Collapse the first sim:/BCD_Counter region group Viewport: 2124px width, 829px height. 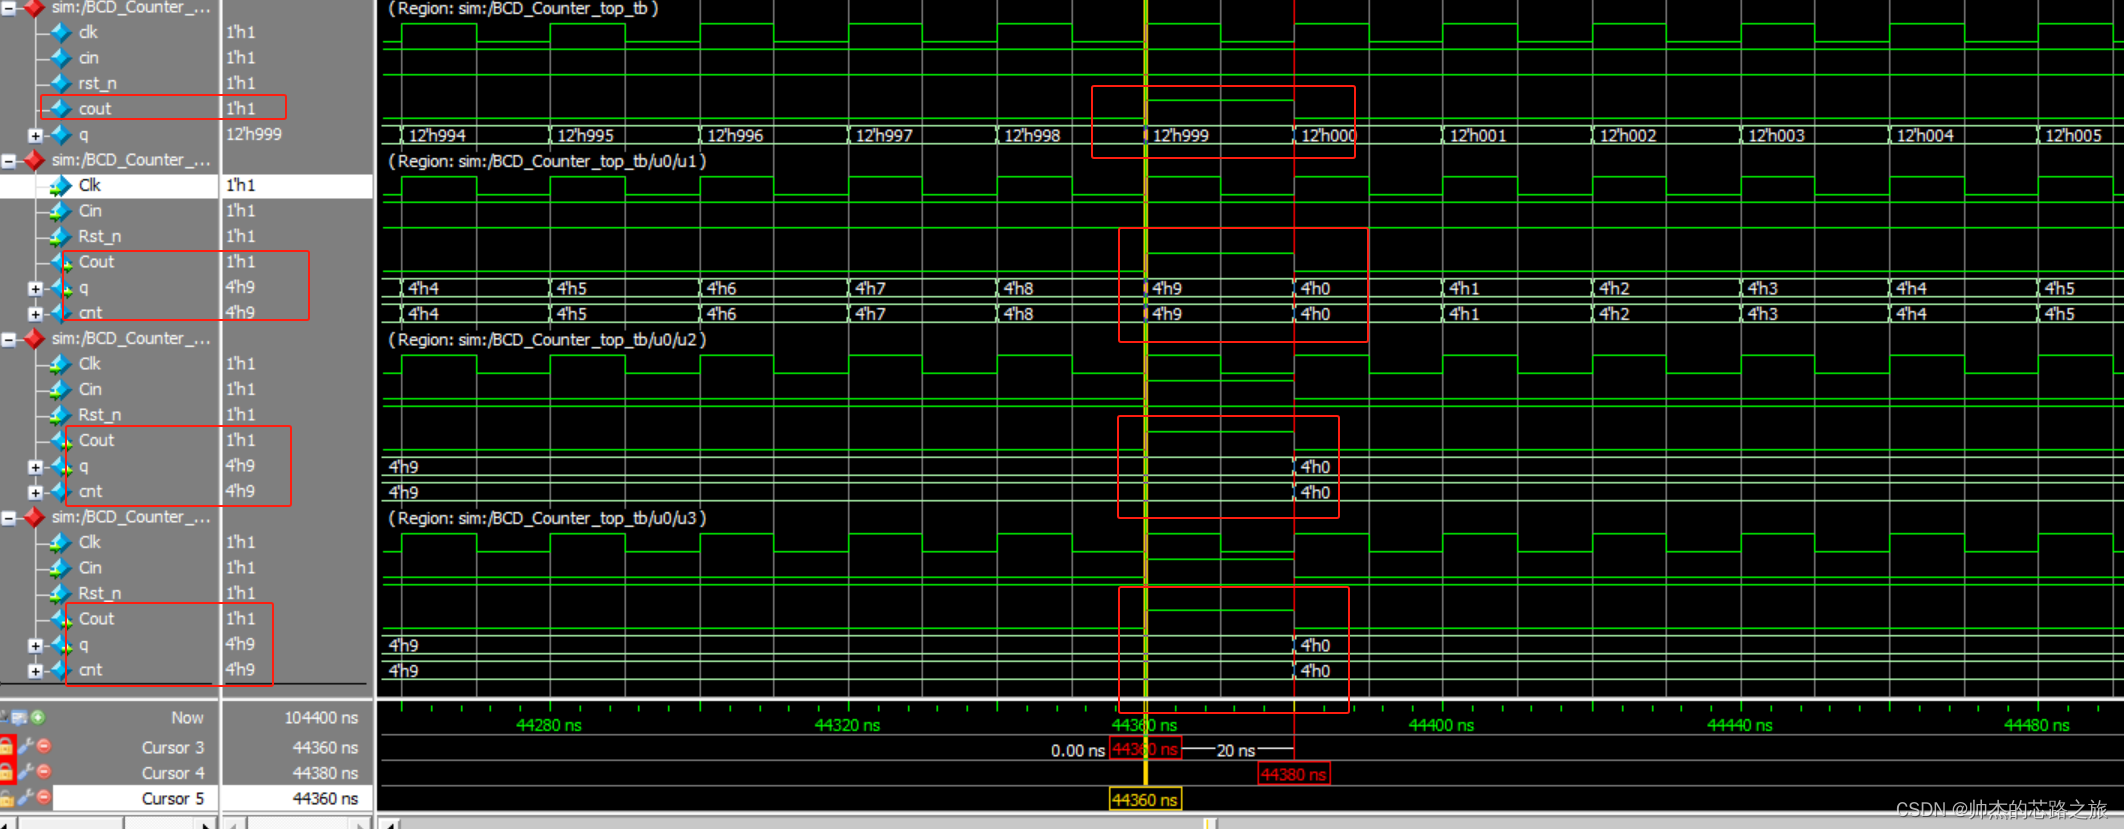8,8
